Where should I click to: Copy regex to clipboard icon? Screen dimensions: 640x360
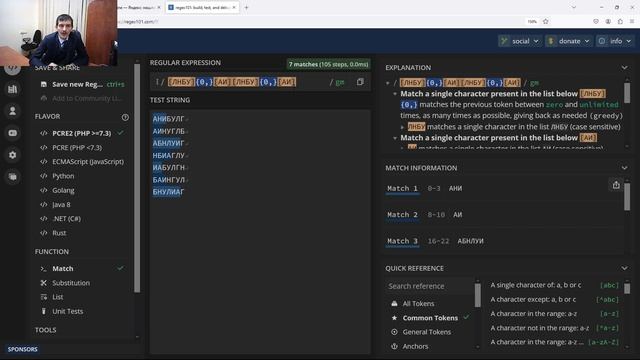[x=360, y=82]
